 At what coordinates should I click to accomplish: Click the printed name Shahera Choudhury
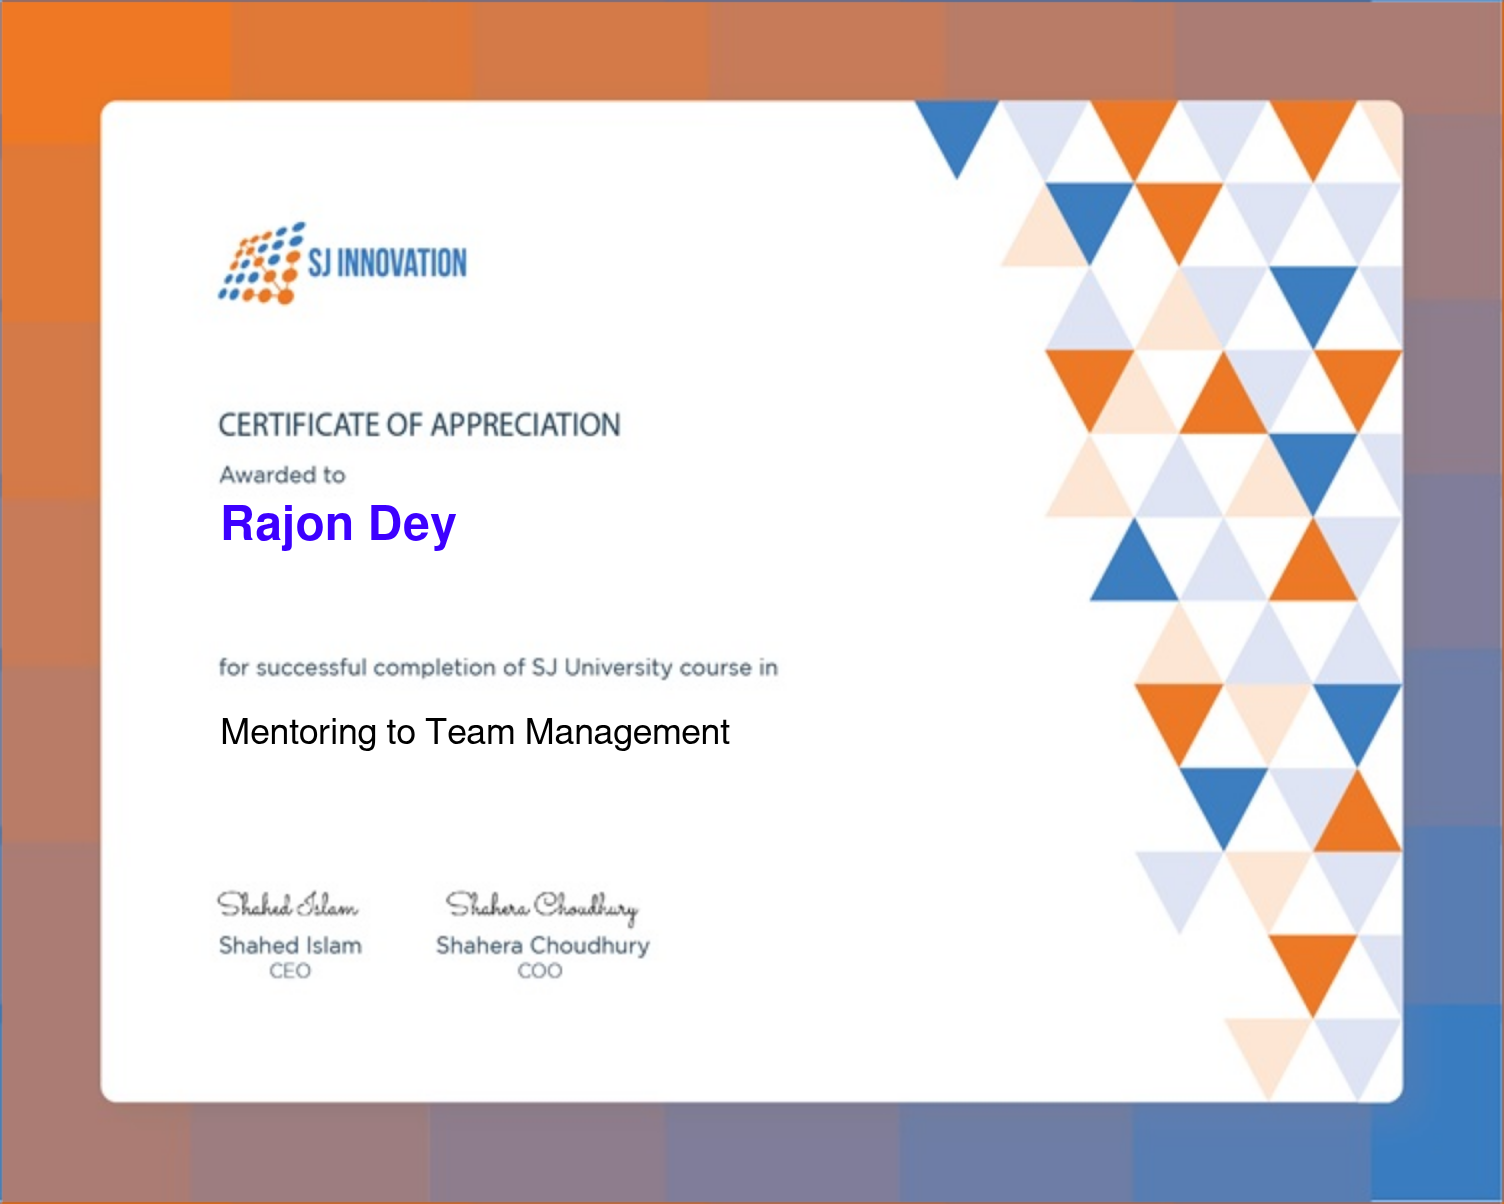[542, 945]
